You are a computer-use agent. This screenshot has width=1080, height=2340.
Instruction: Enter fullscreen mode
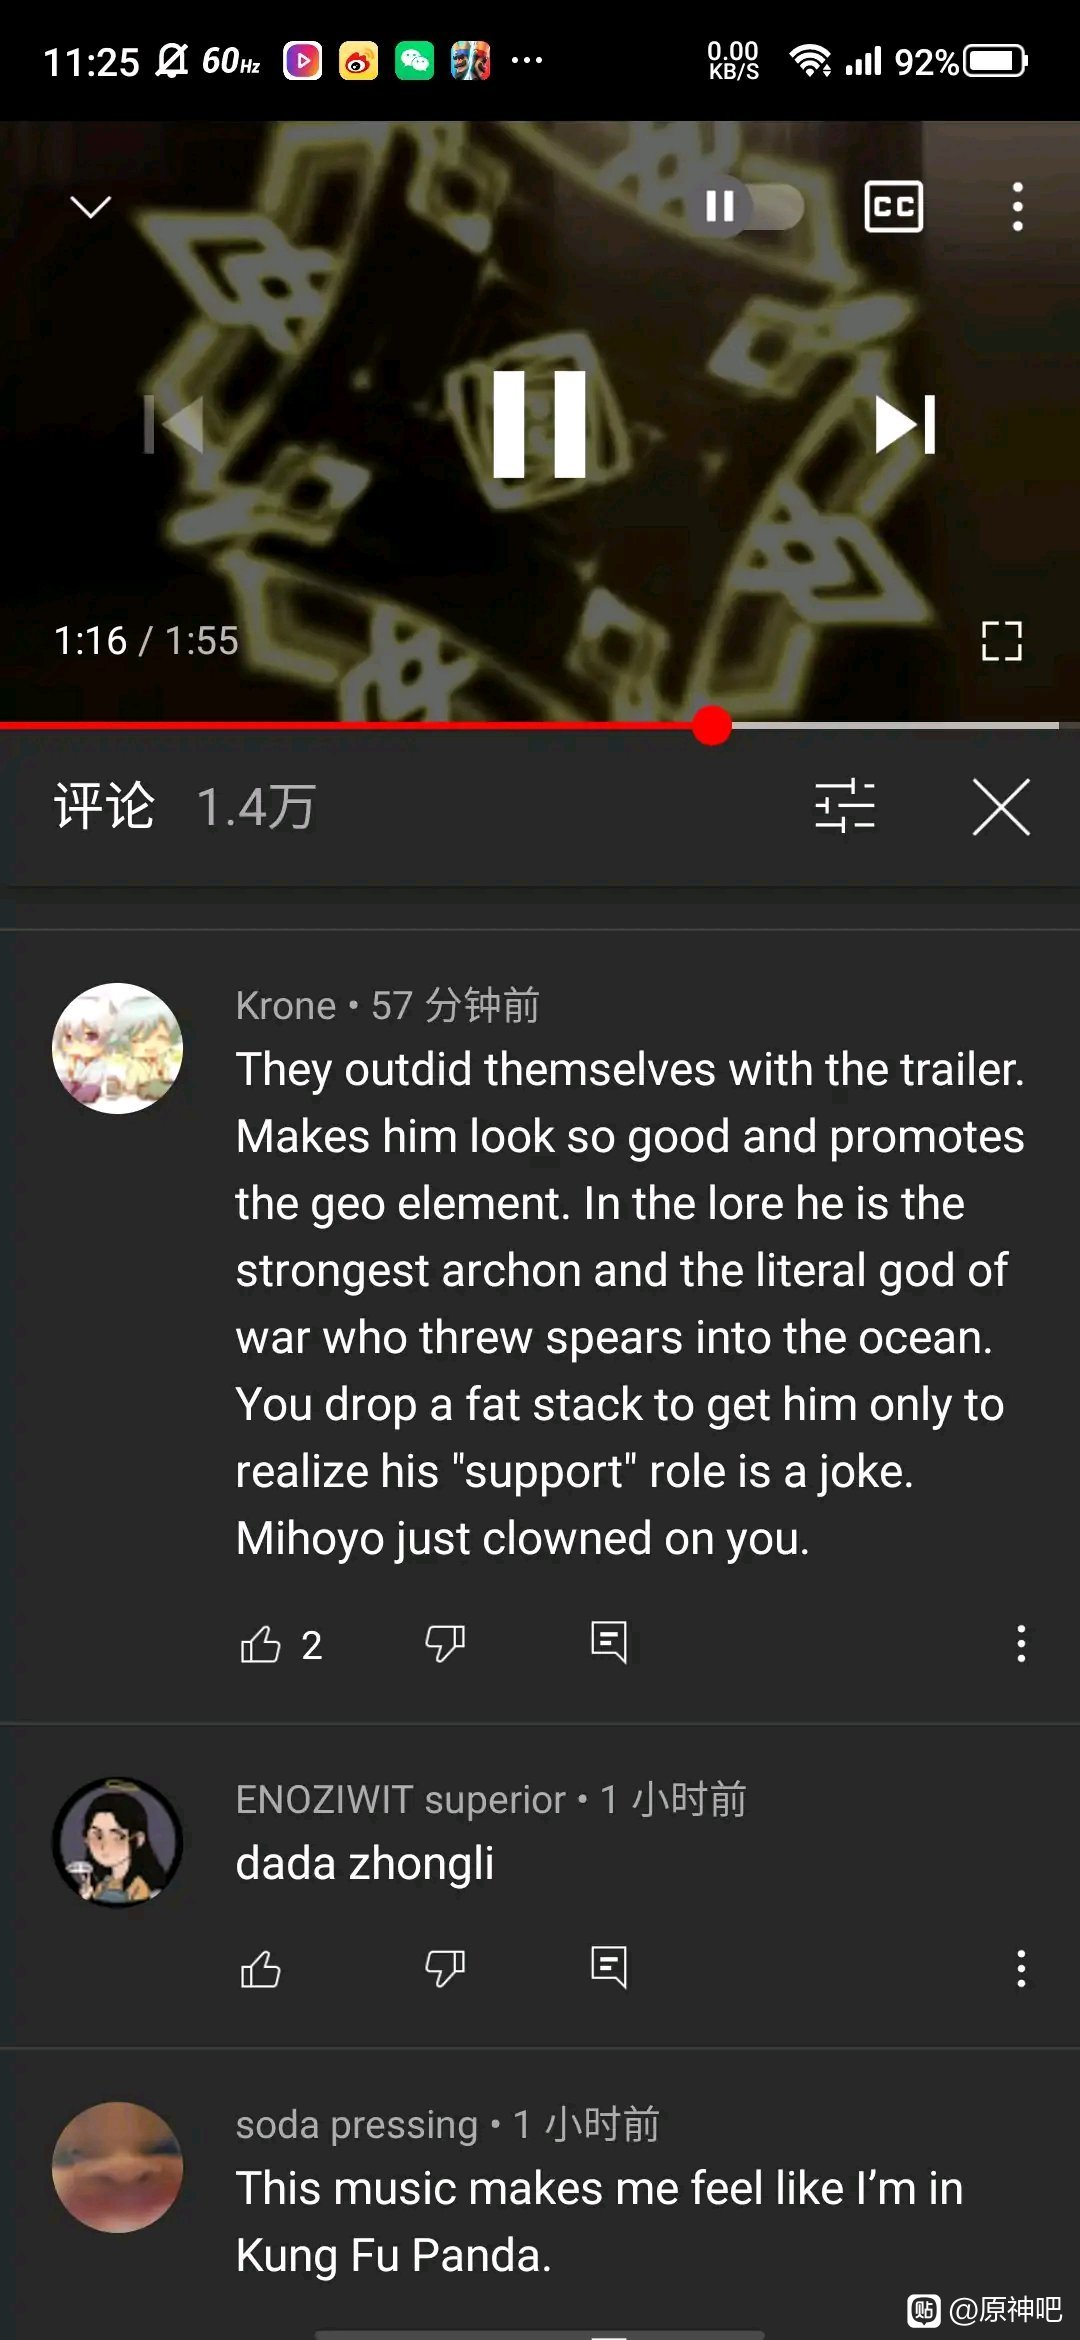[1001, 641]
